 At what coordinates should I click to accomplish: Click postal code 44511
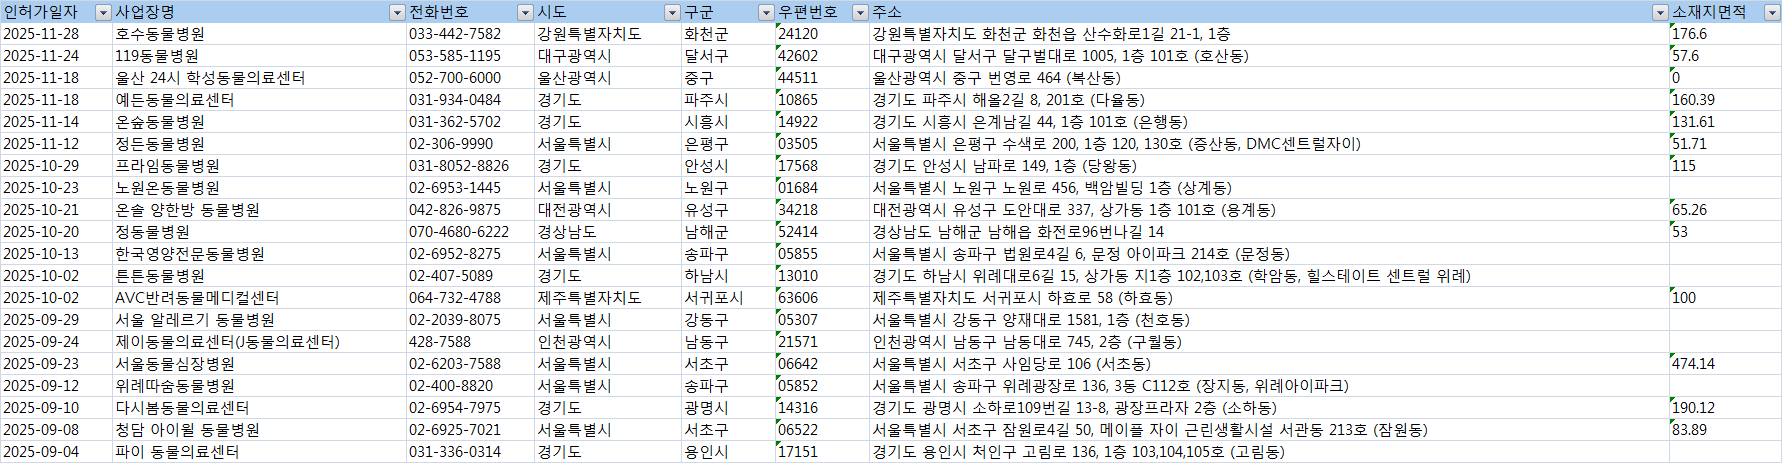point(823,78)
